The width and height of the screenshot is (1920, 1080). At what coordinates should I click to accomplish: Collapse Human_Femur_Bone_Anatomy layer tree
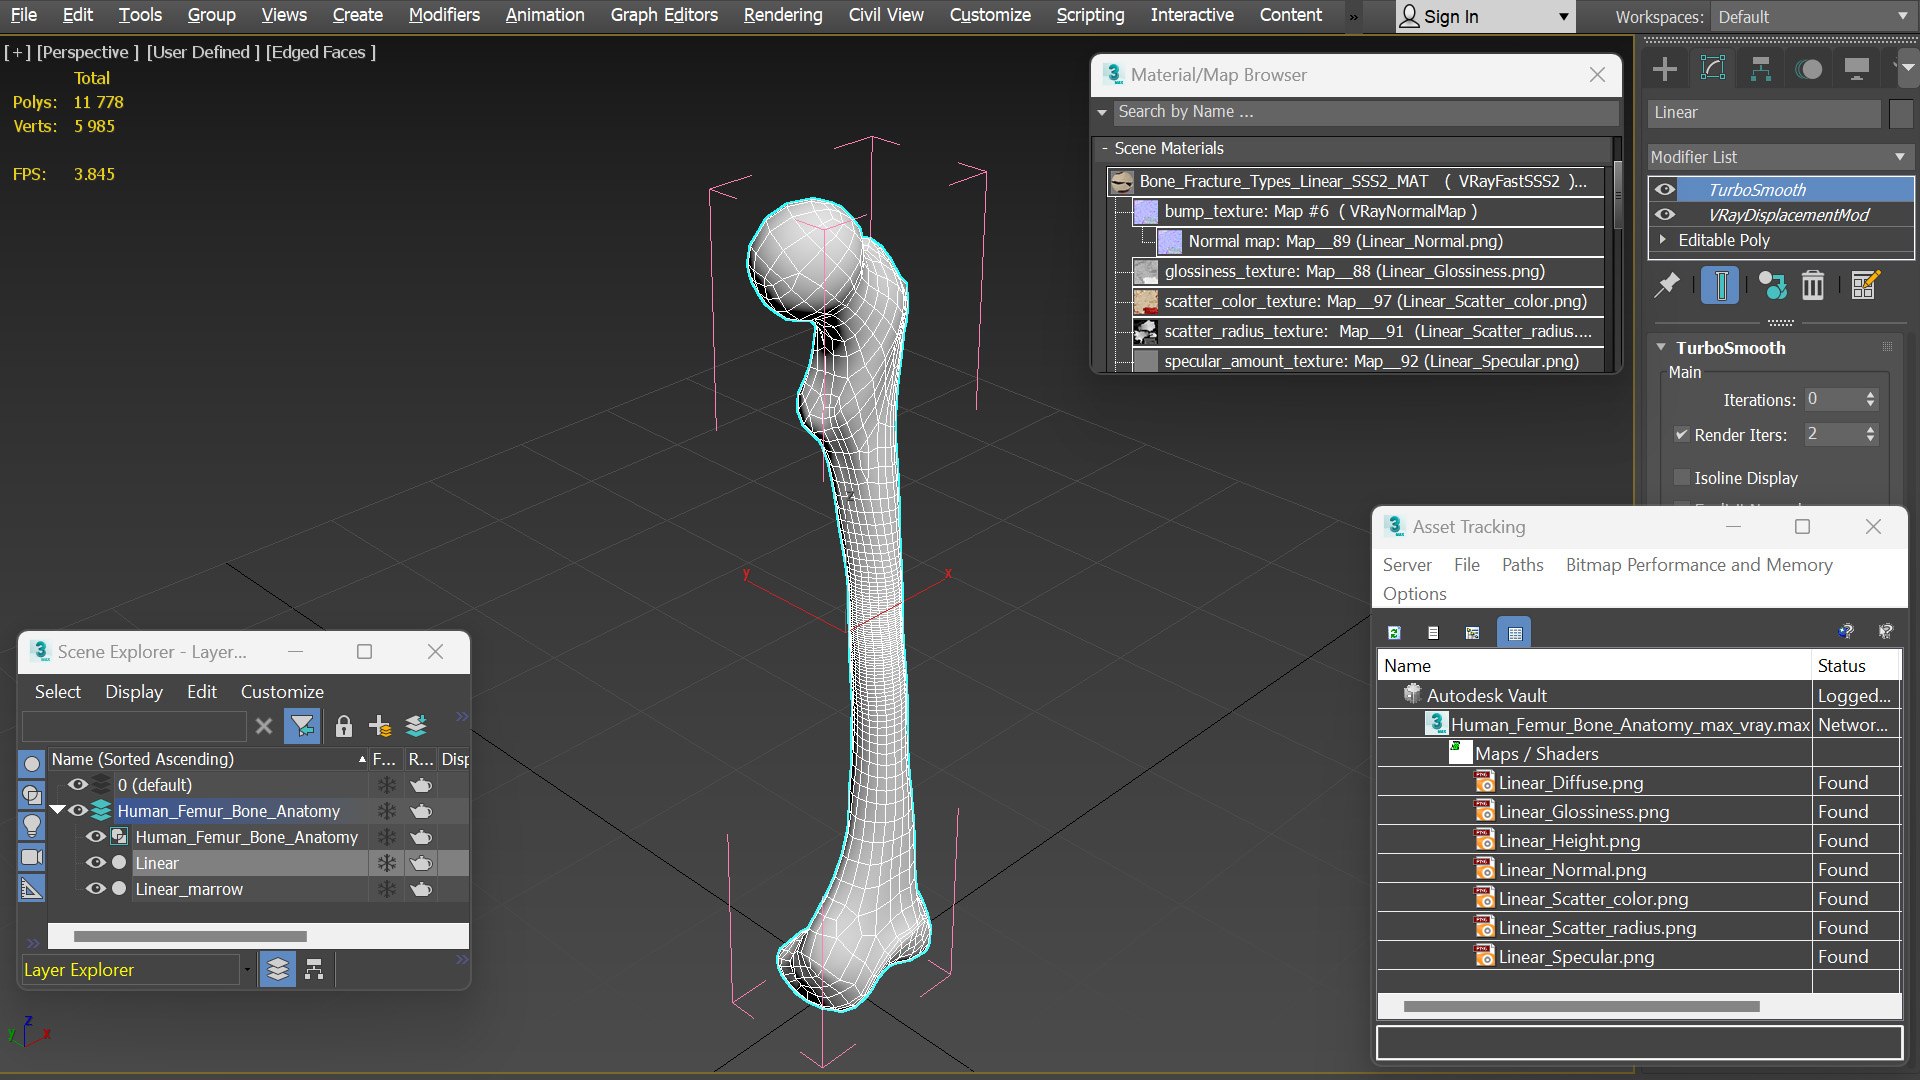tap(57, 810)
